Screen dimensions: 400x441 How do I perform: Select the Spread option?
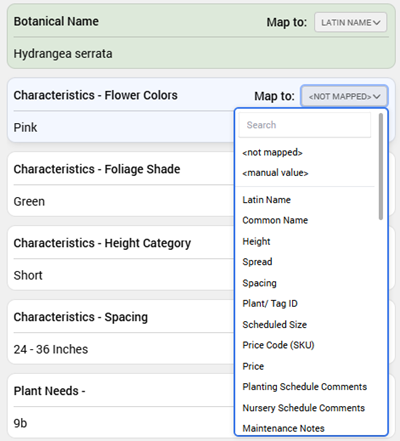(x=257, y=262)
